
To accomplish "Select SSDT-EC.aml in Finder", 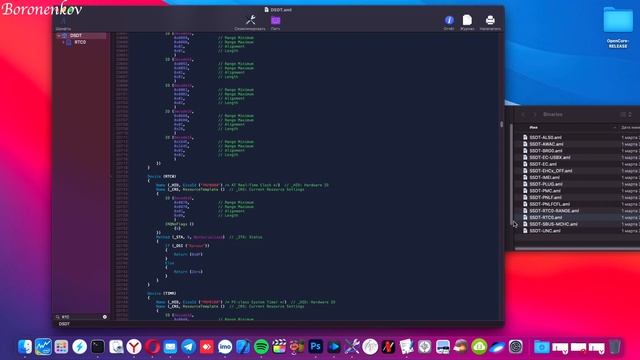I will click(x=543, y=164).
